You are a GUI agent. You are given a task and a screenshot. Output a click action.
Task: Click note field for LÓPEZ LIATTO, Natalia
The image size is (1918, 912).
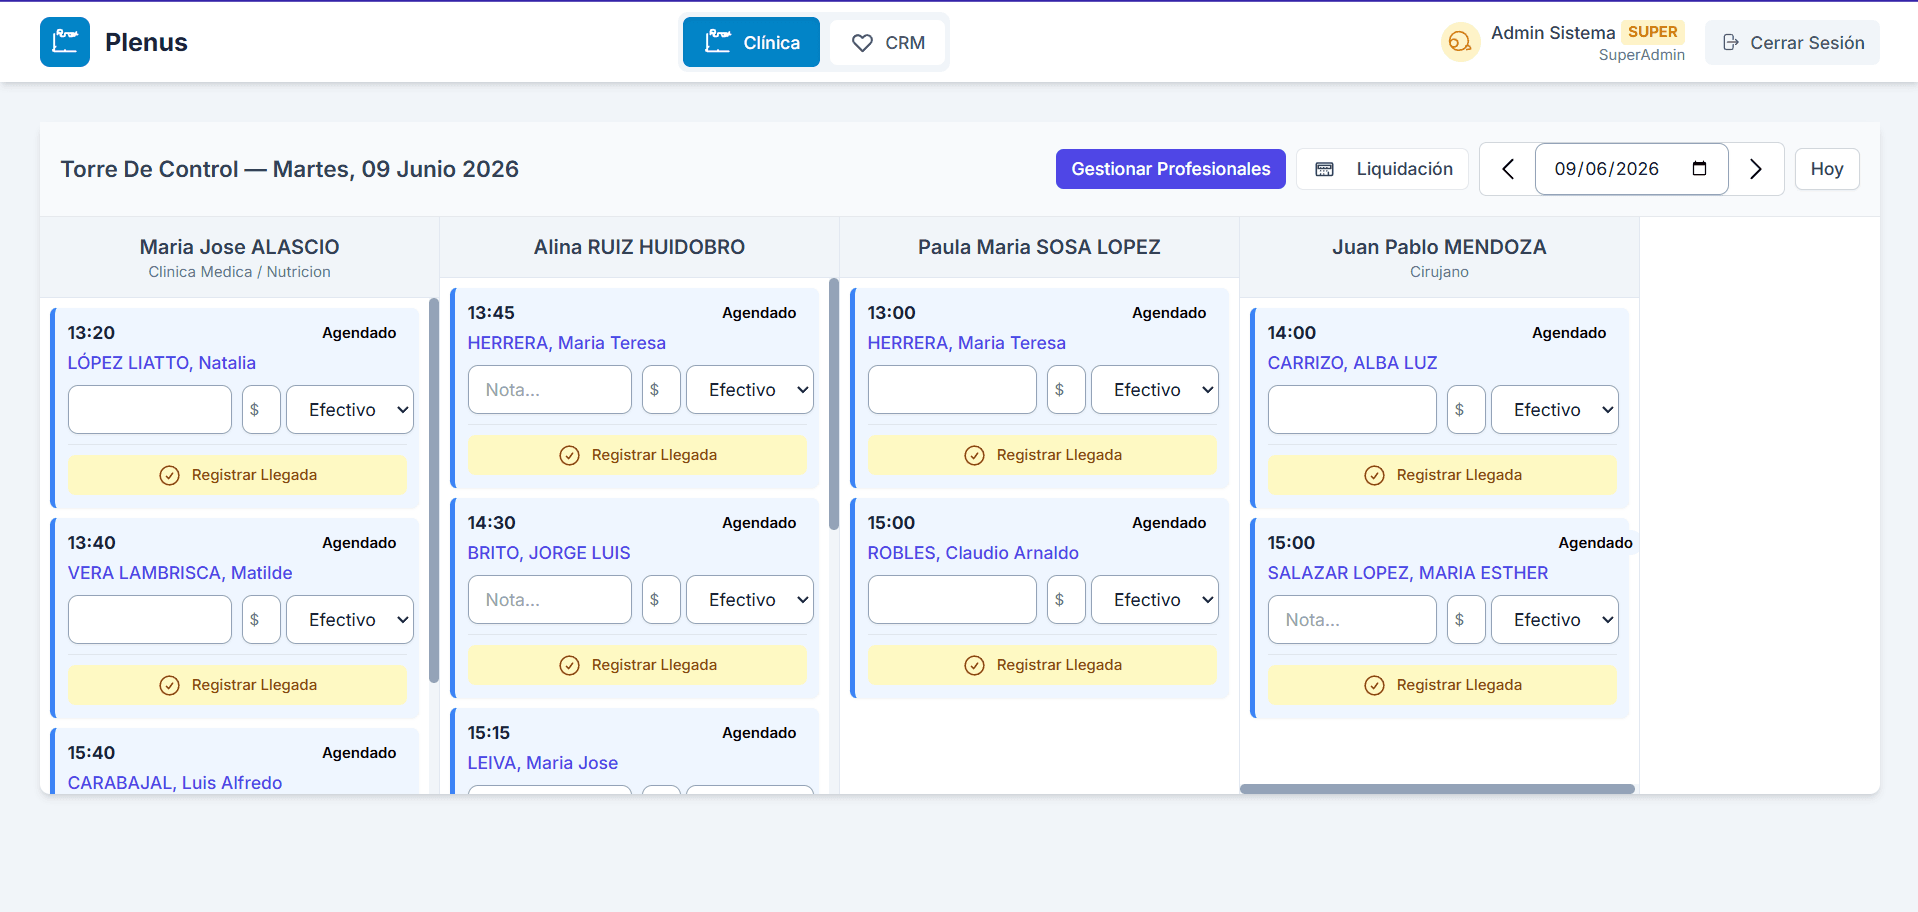(x=150, y=410)
